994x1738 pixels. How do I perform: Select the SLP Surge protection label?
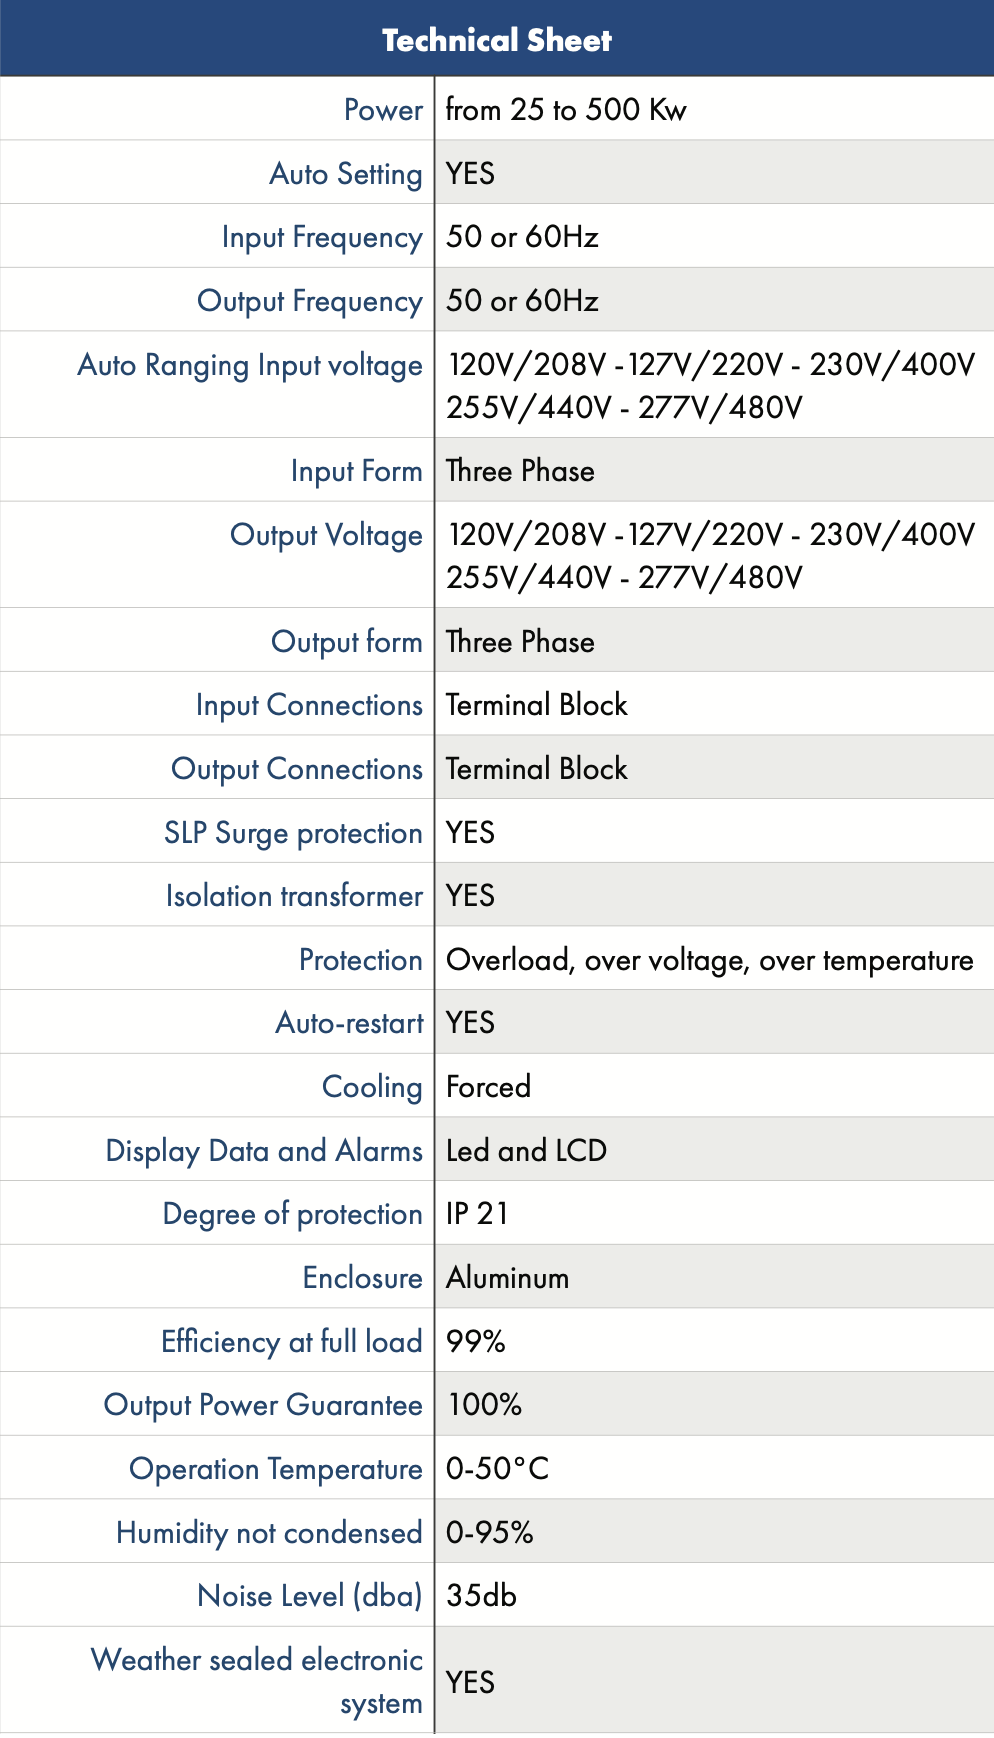(x=293, y=833)
